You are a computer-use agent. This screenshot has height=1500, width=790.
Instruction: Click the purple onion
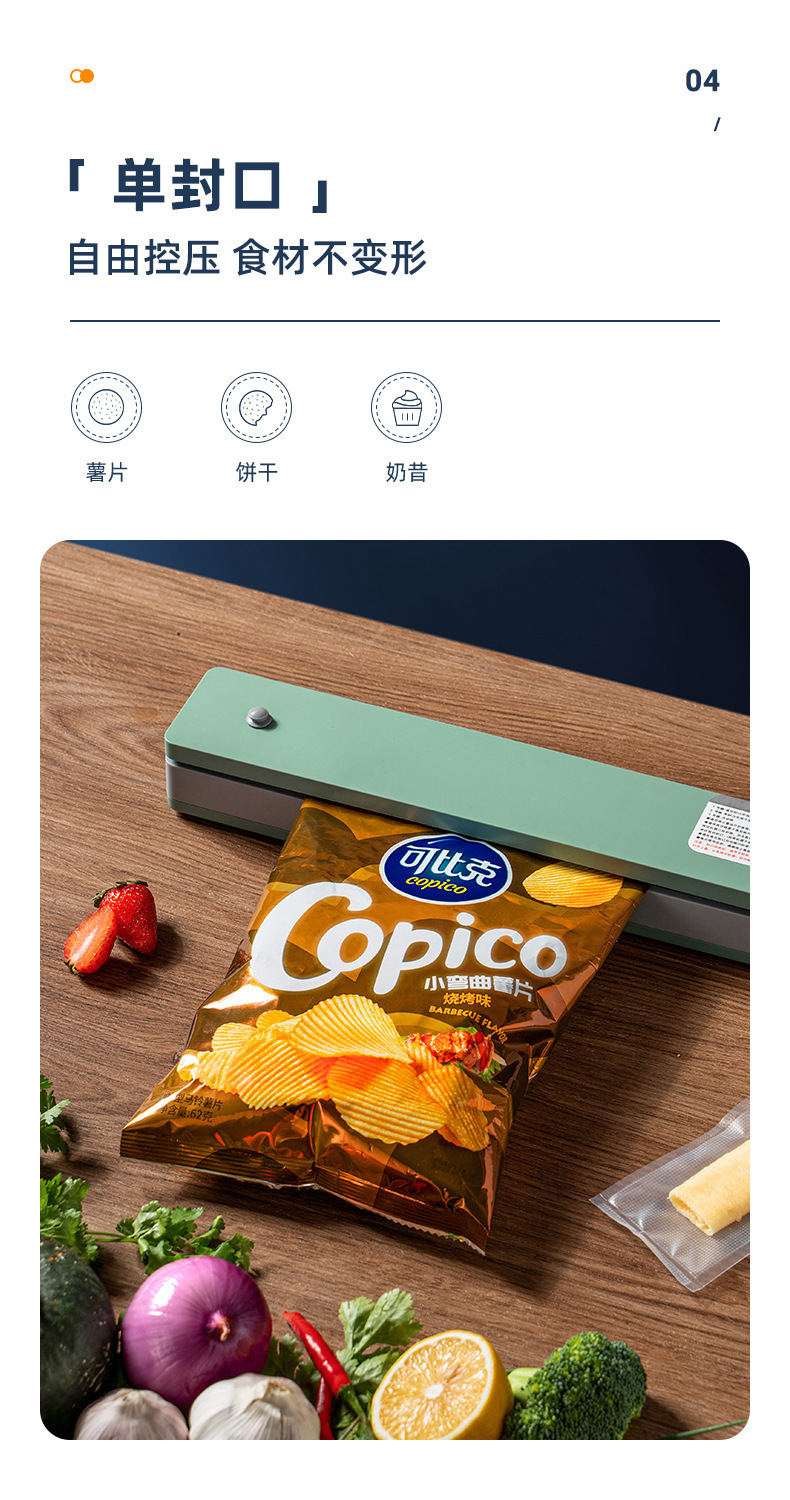pos(196,1320)
